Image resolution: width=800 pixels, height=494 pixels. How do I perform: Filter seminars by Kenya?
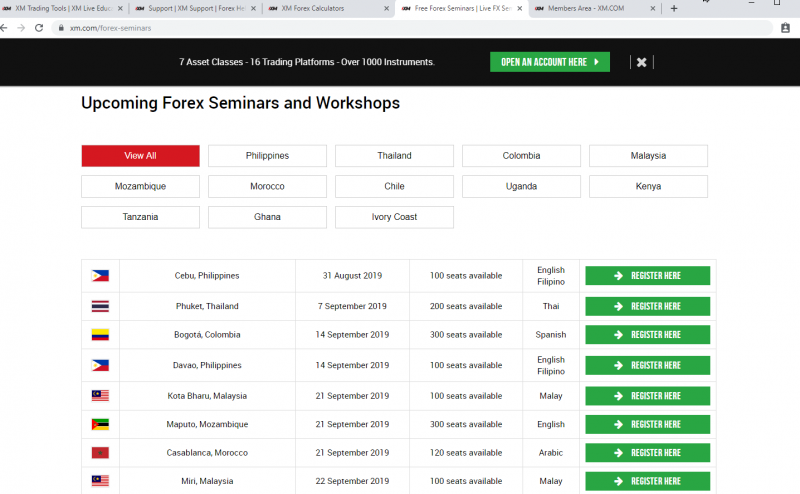(x=648, y=186)
